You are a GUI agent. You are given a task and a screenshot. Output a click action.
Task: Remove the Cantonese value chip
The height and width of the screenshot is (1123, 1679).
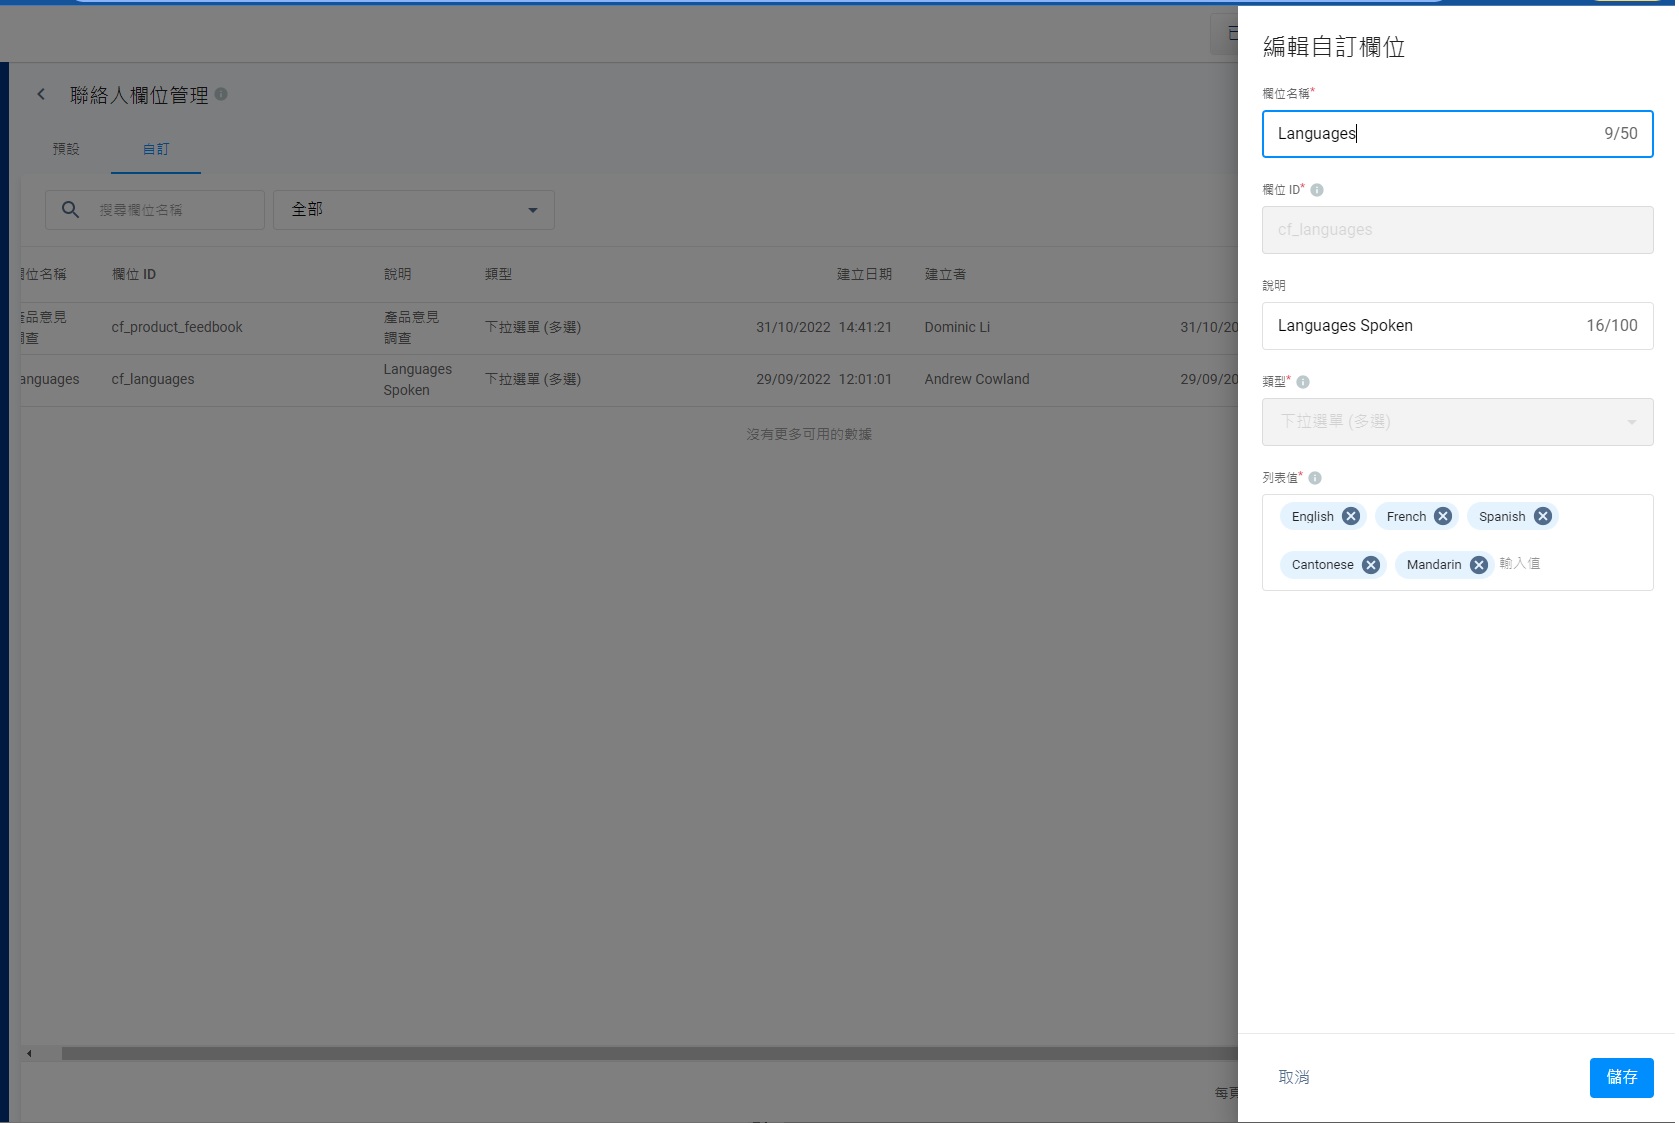point(1370,564)
